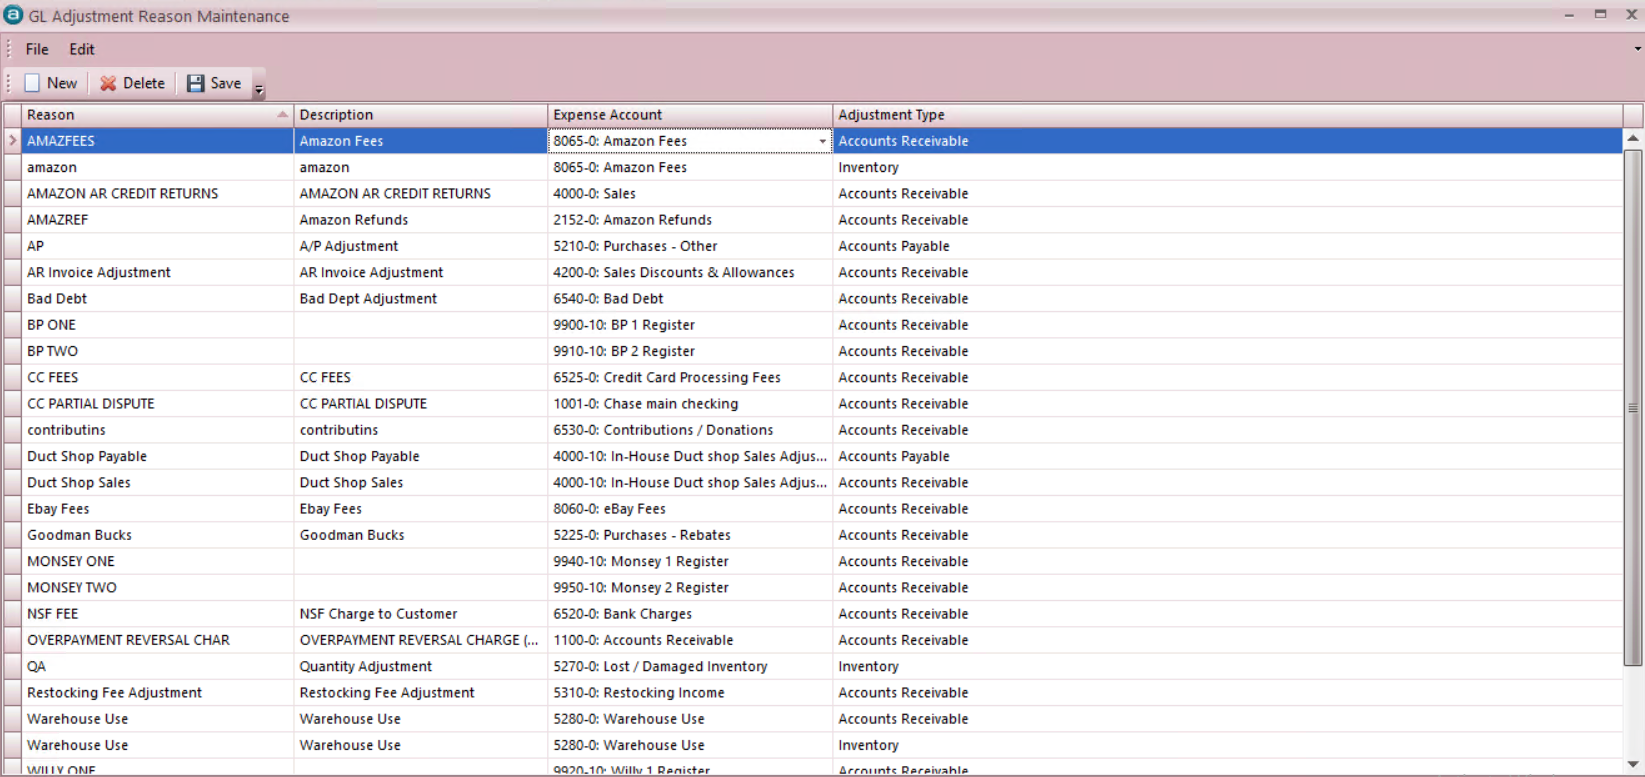Click the empty Description cell for BP ONE
The height and width of the screenshot is (777, 1645).
[420, 325]
